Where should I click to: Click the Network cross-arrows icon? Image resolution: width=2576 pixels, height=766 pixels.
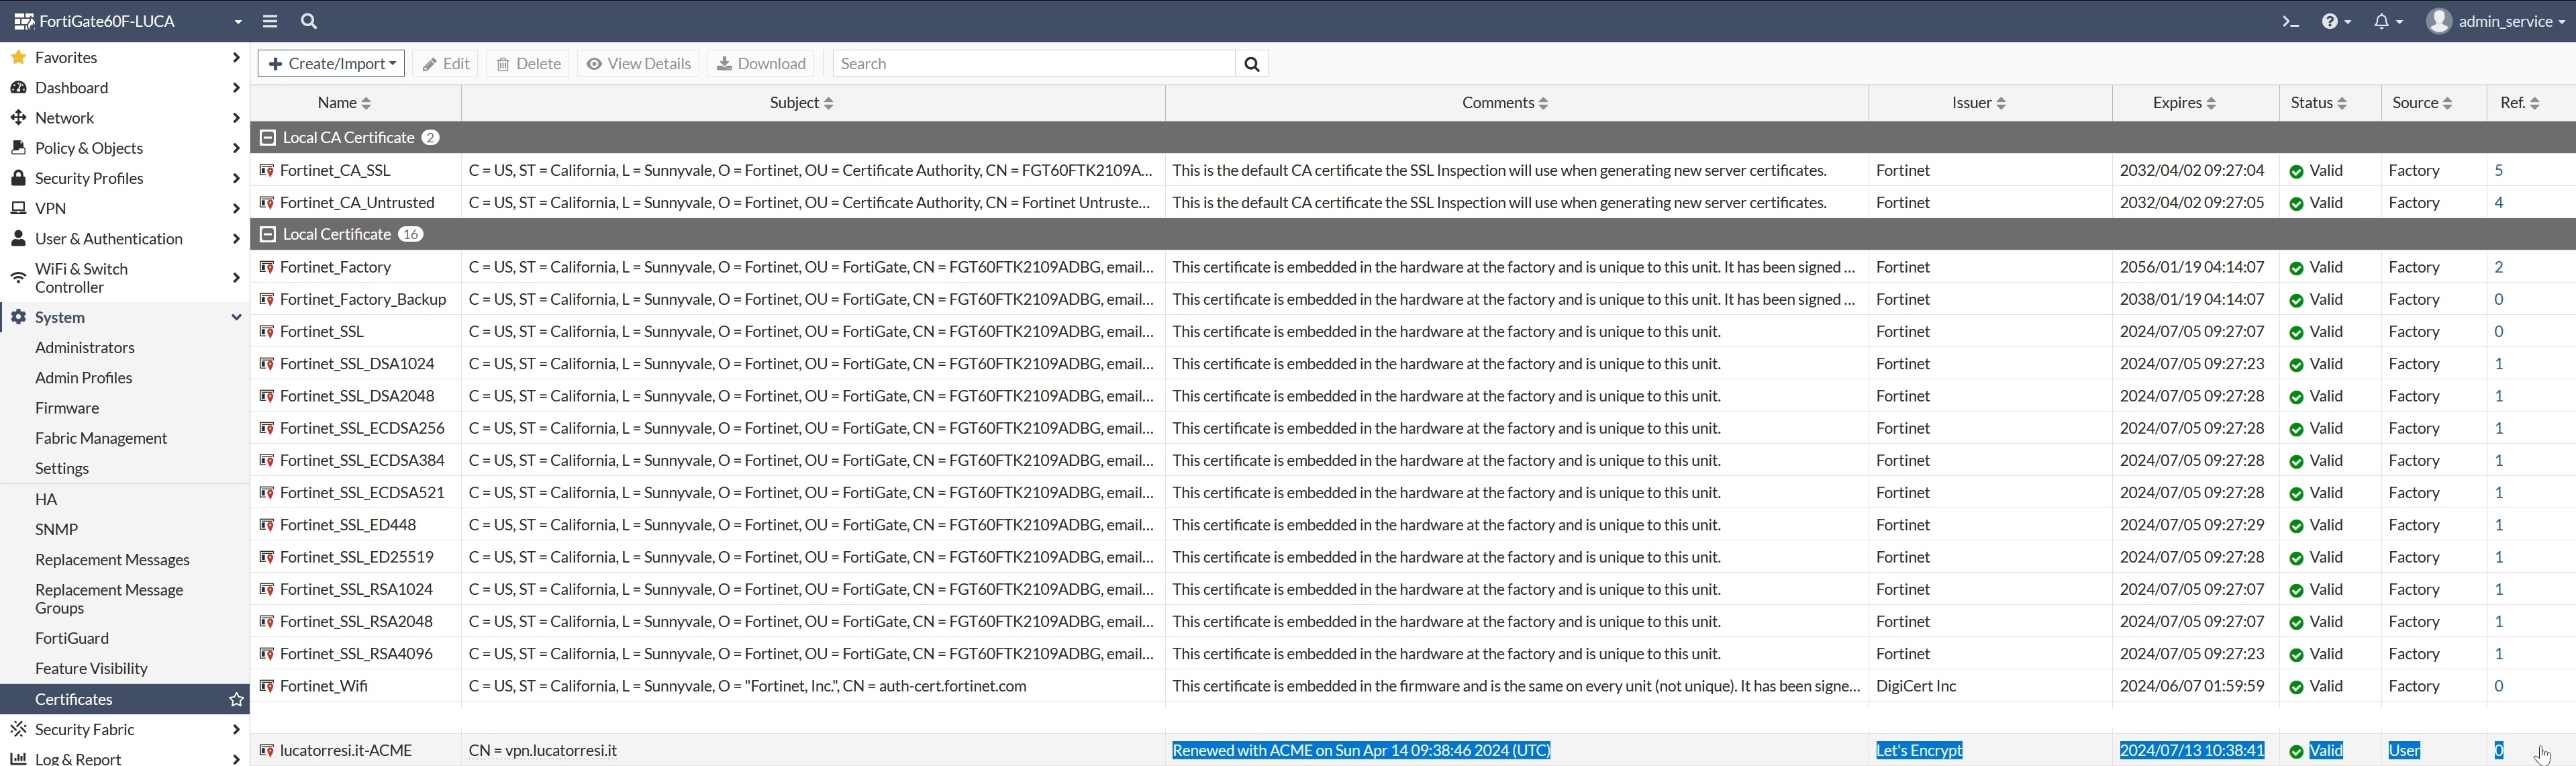pos(18,117)
